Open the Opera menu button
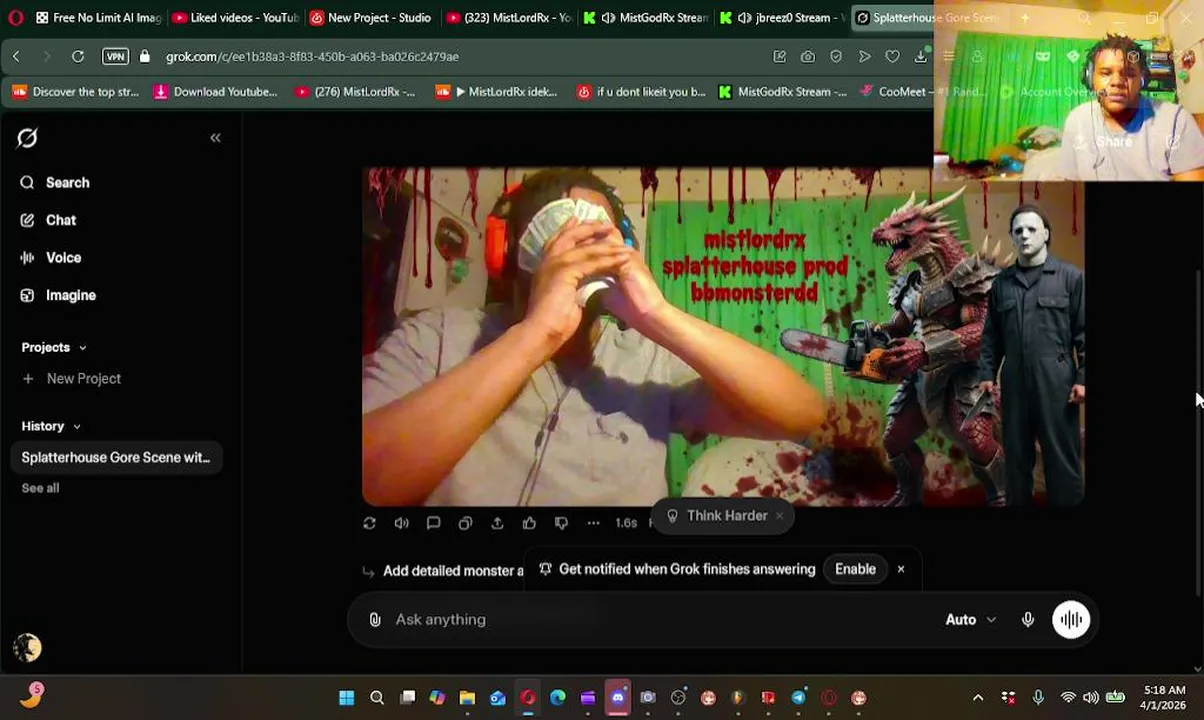 click(15, 18)
